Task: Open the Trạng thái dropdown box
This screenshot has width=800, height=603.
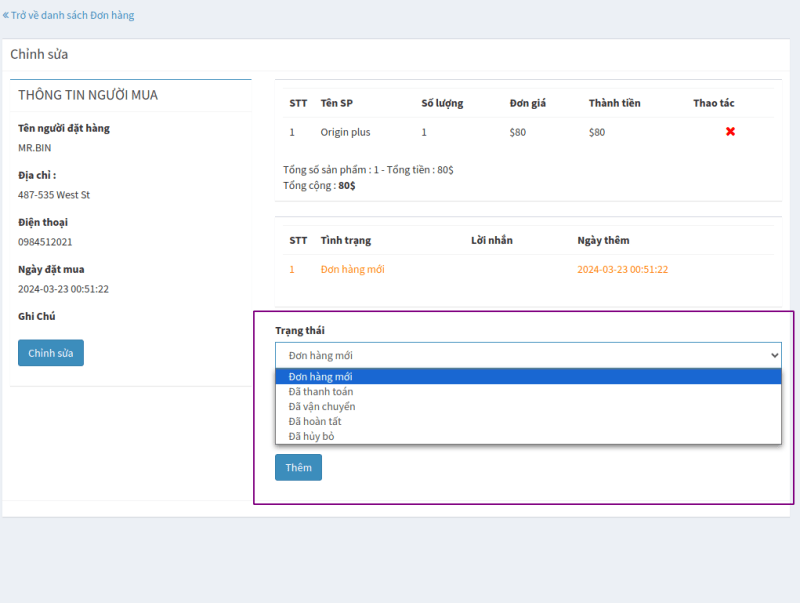Action: click(x=528, y=355)
